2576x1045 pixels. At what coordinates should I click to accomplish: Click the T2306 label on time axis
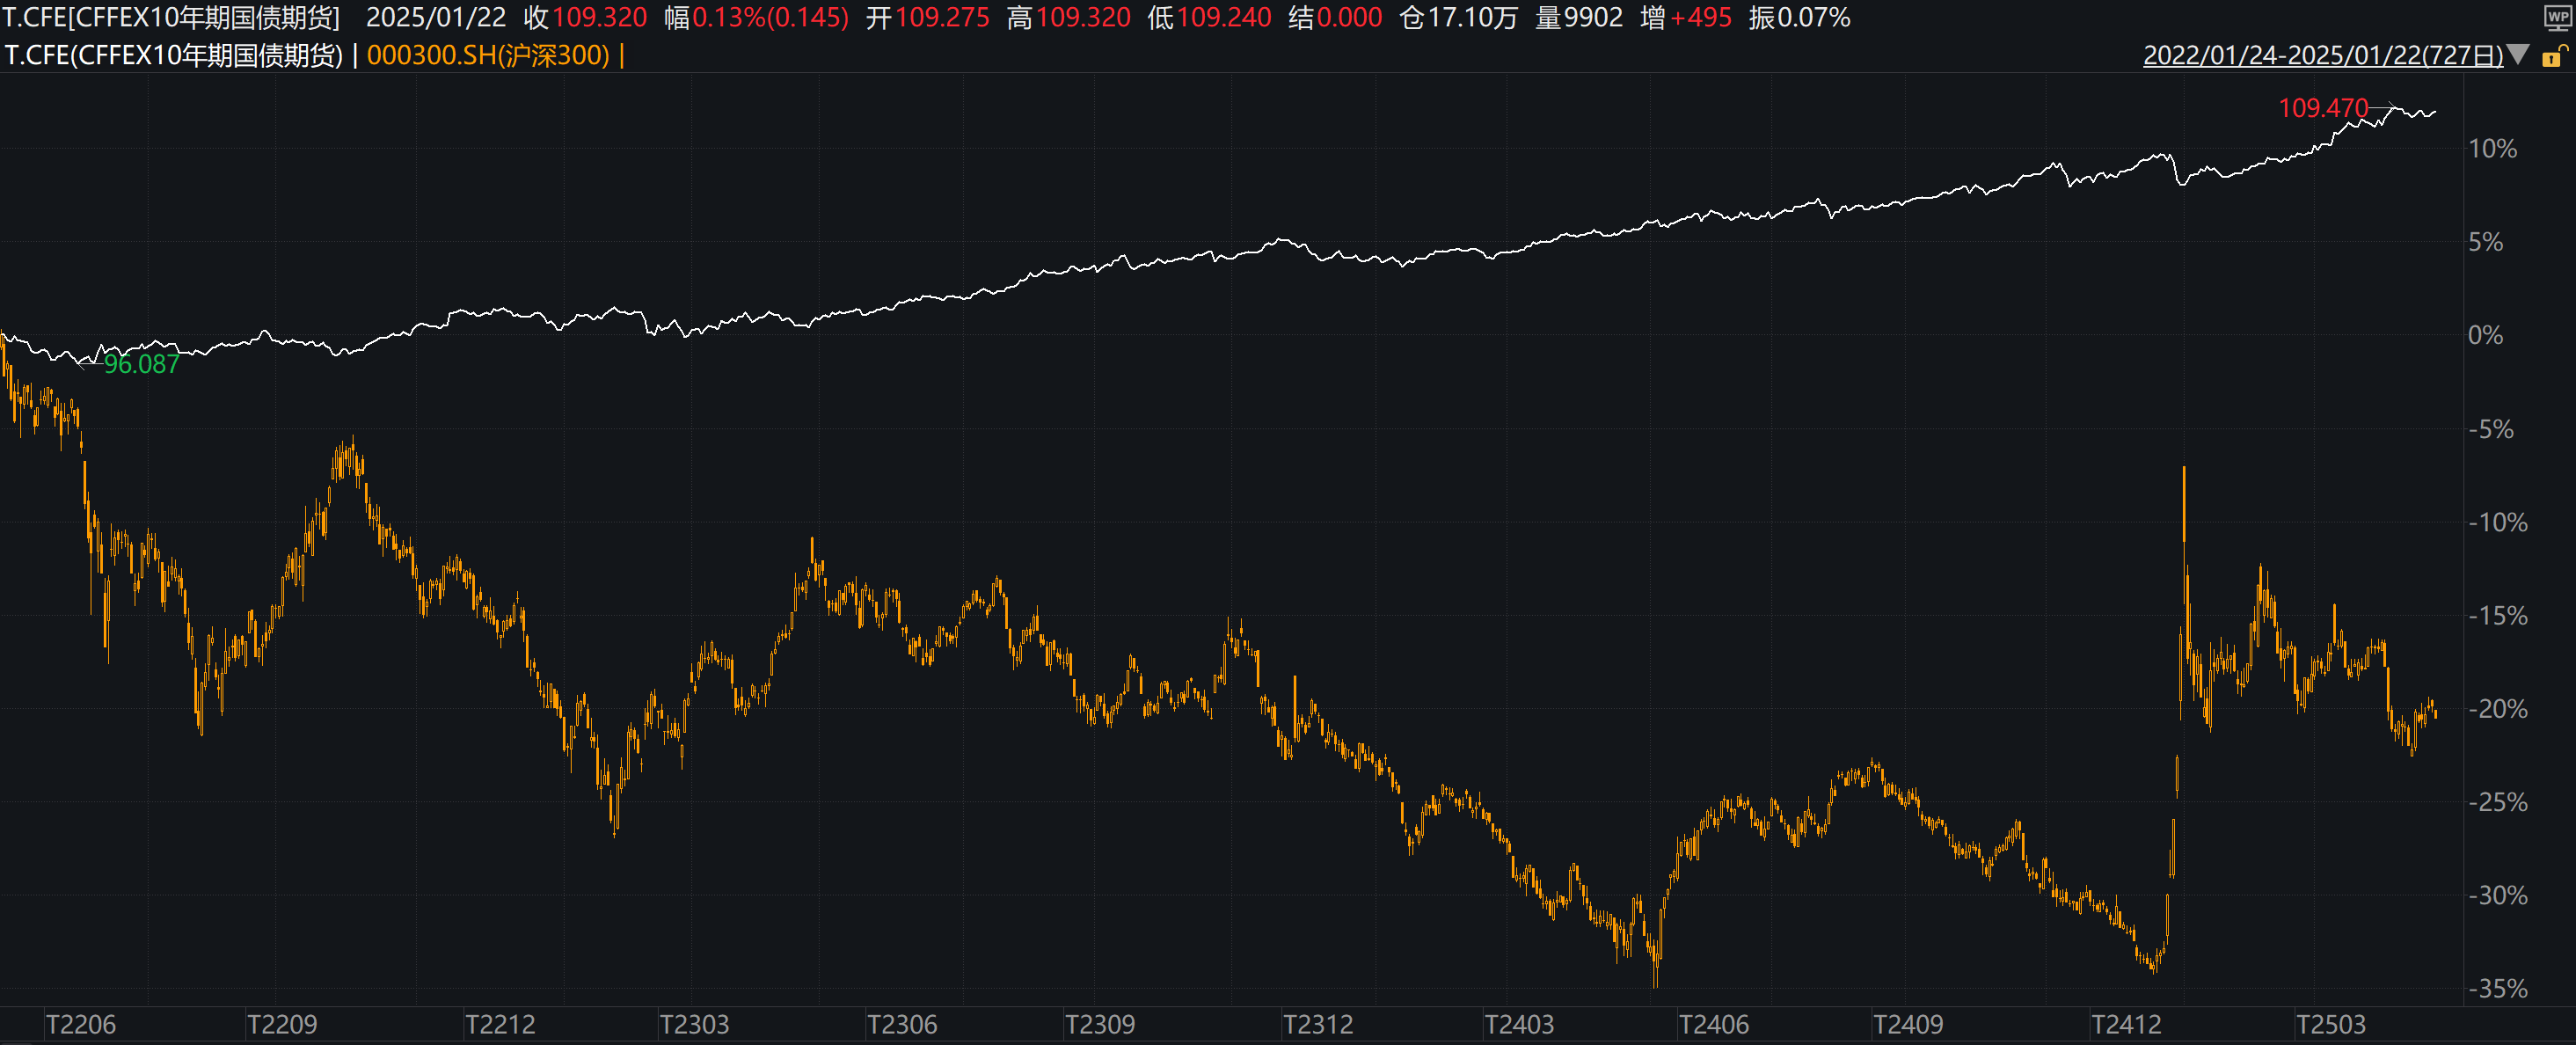pos(902,1024)
